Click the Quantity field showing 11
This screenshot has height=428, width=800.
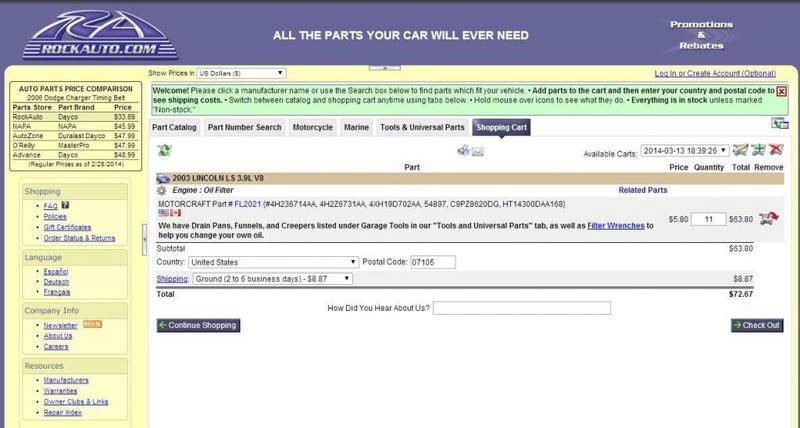click(x=708, y=218)
